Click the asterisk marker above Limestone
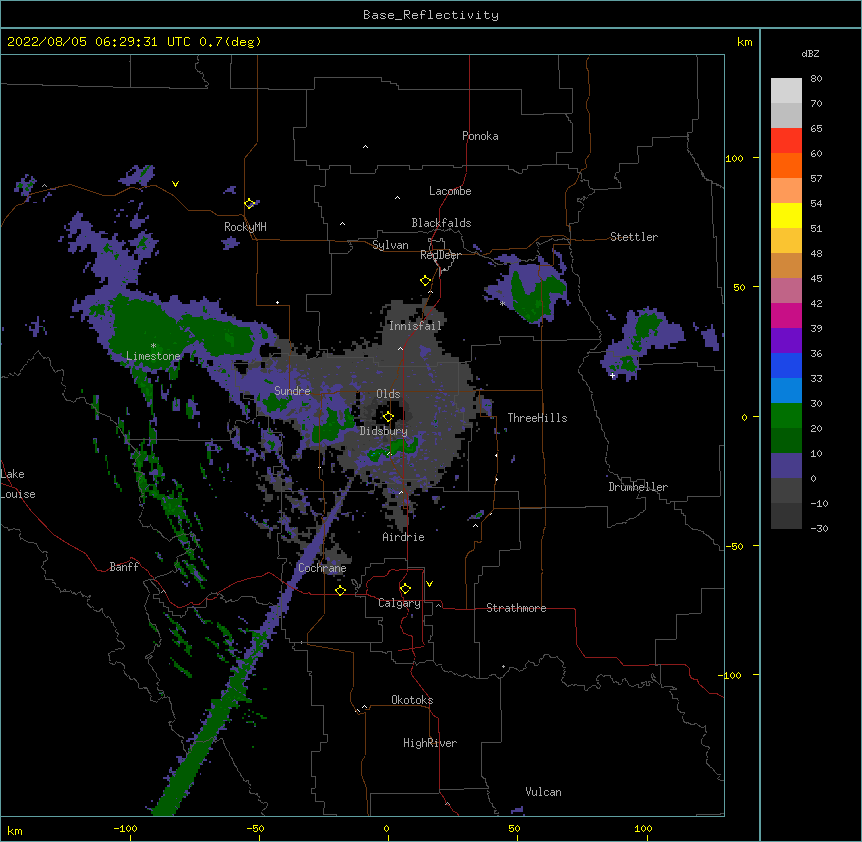The width and height of the screenshot is (862, 842). [153, 346]
